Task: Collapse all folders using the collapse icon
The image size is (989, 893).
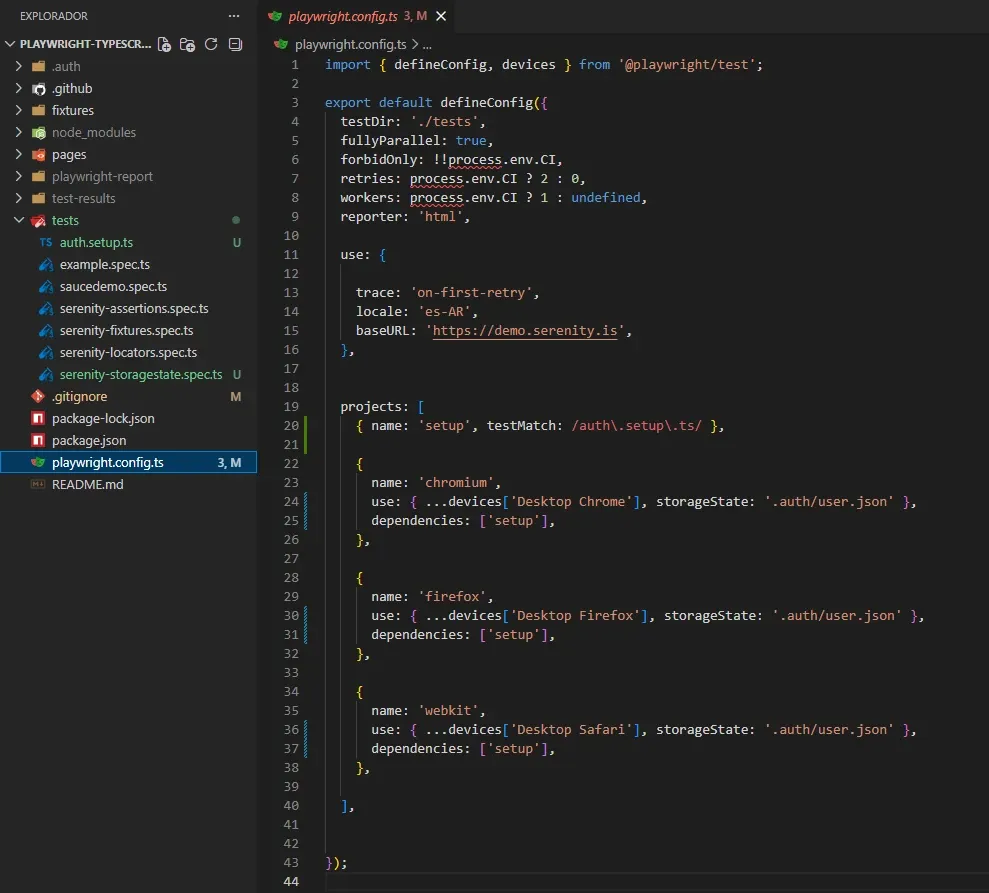Action: click(234, 44)
